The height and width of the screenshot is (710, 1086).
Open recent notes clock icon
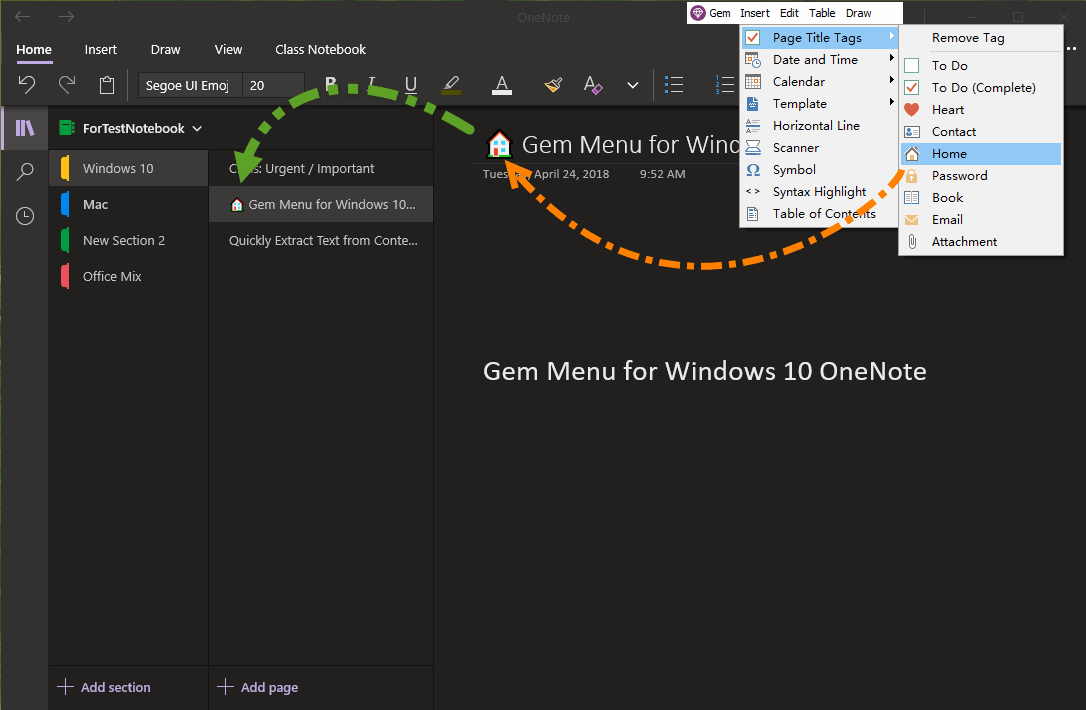click(x=25, y=216)
